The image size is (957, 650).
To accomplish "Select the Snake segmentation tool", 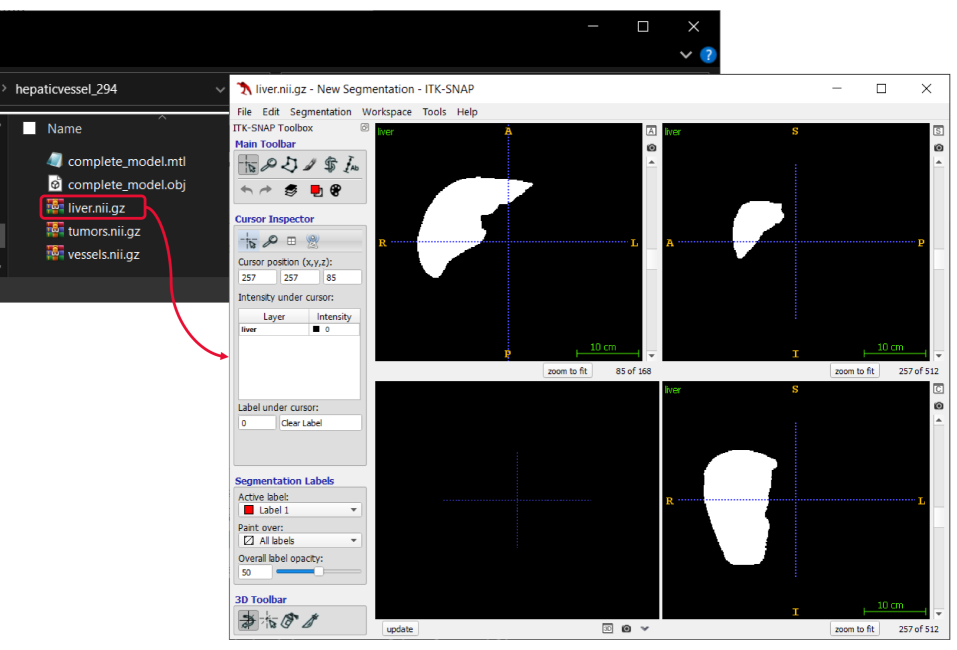I will [331, 165].
